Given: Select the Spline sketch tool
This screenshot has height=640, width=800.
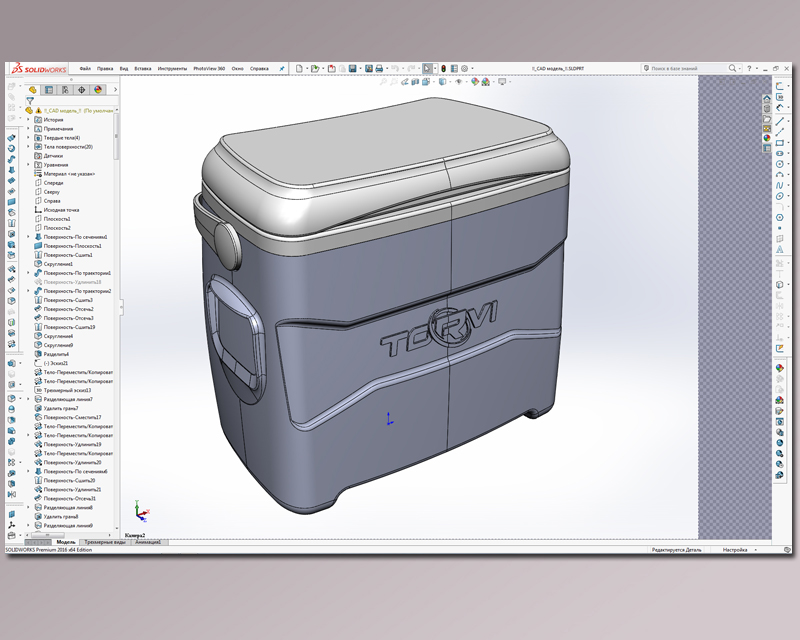Looking at the screenshot, I should pos(780,185).
